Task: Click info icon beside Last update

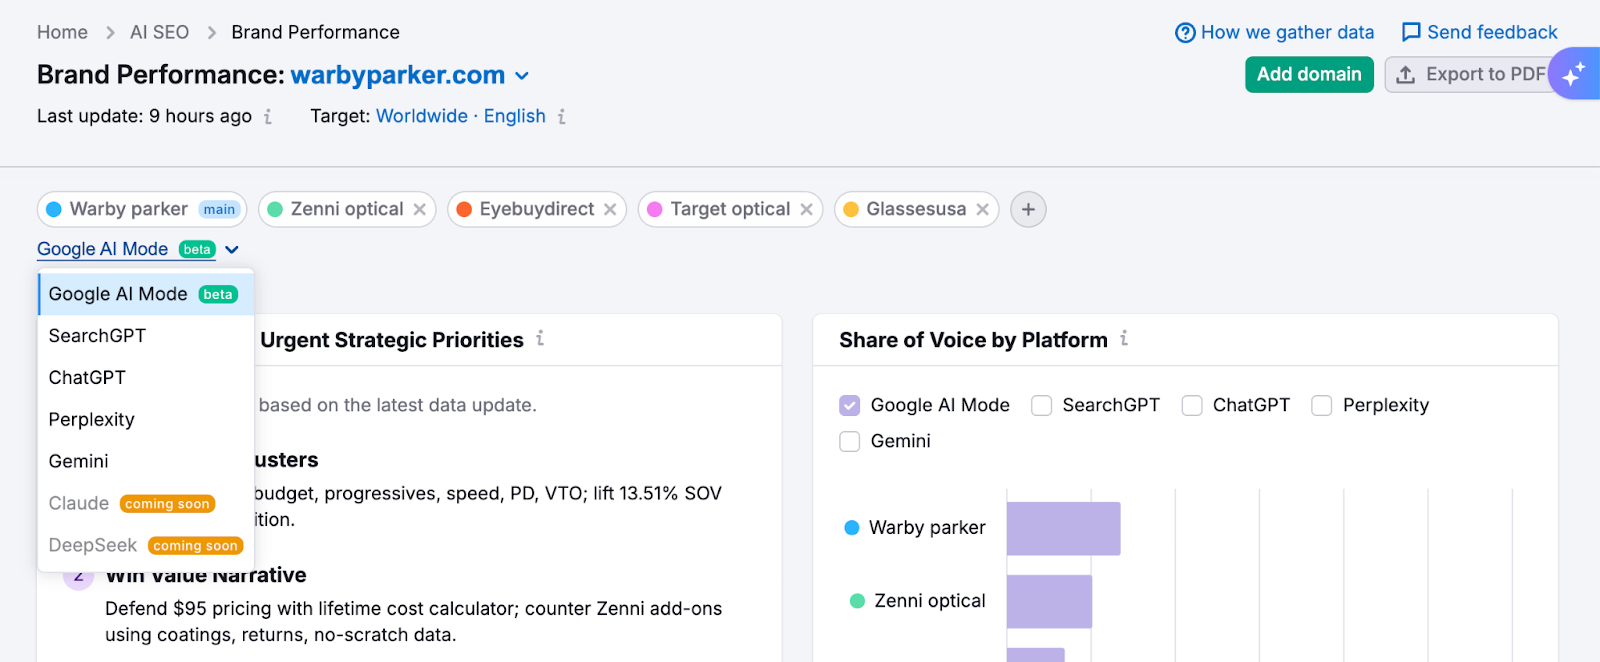Action: point(268,117)
